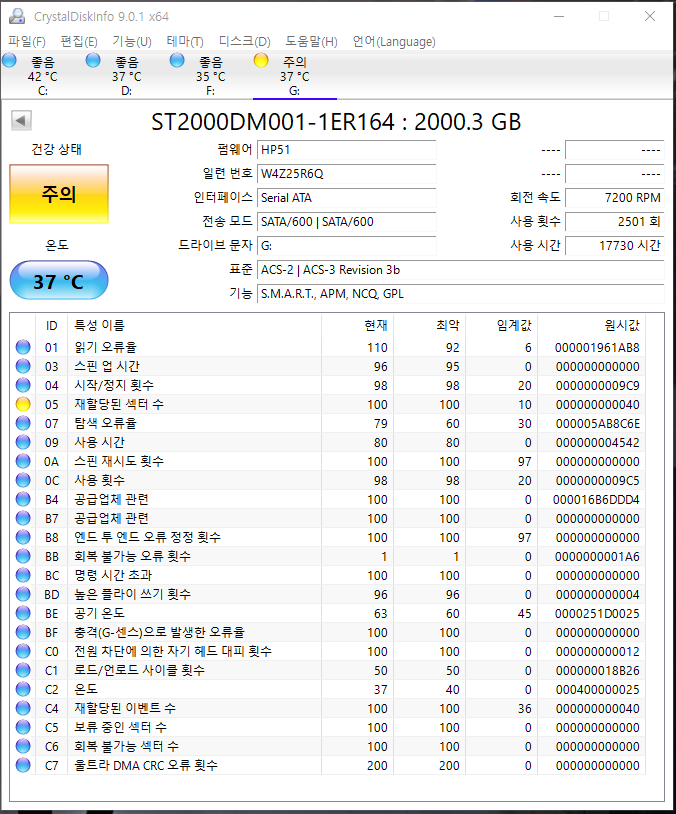The image size is (676, 814).
Task: Switch to drive tab C: at 42 °C
Action: [43, 76]
